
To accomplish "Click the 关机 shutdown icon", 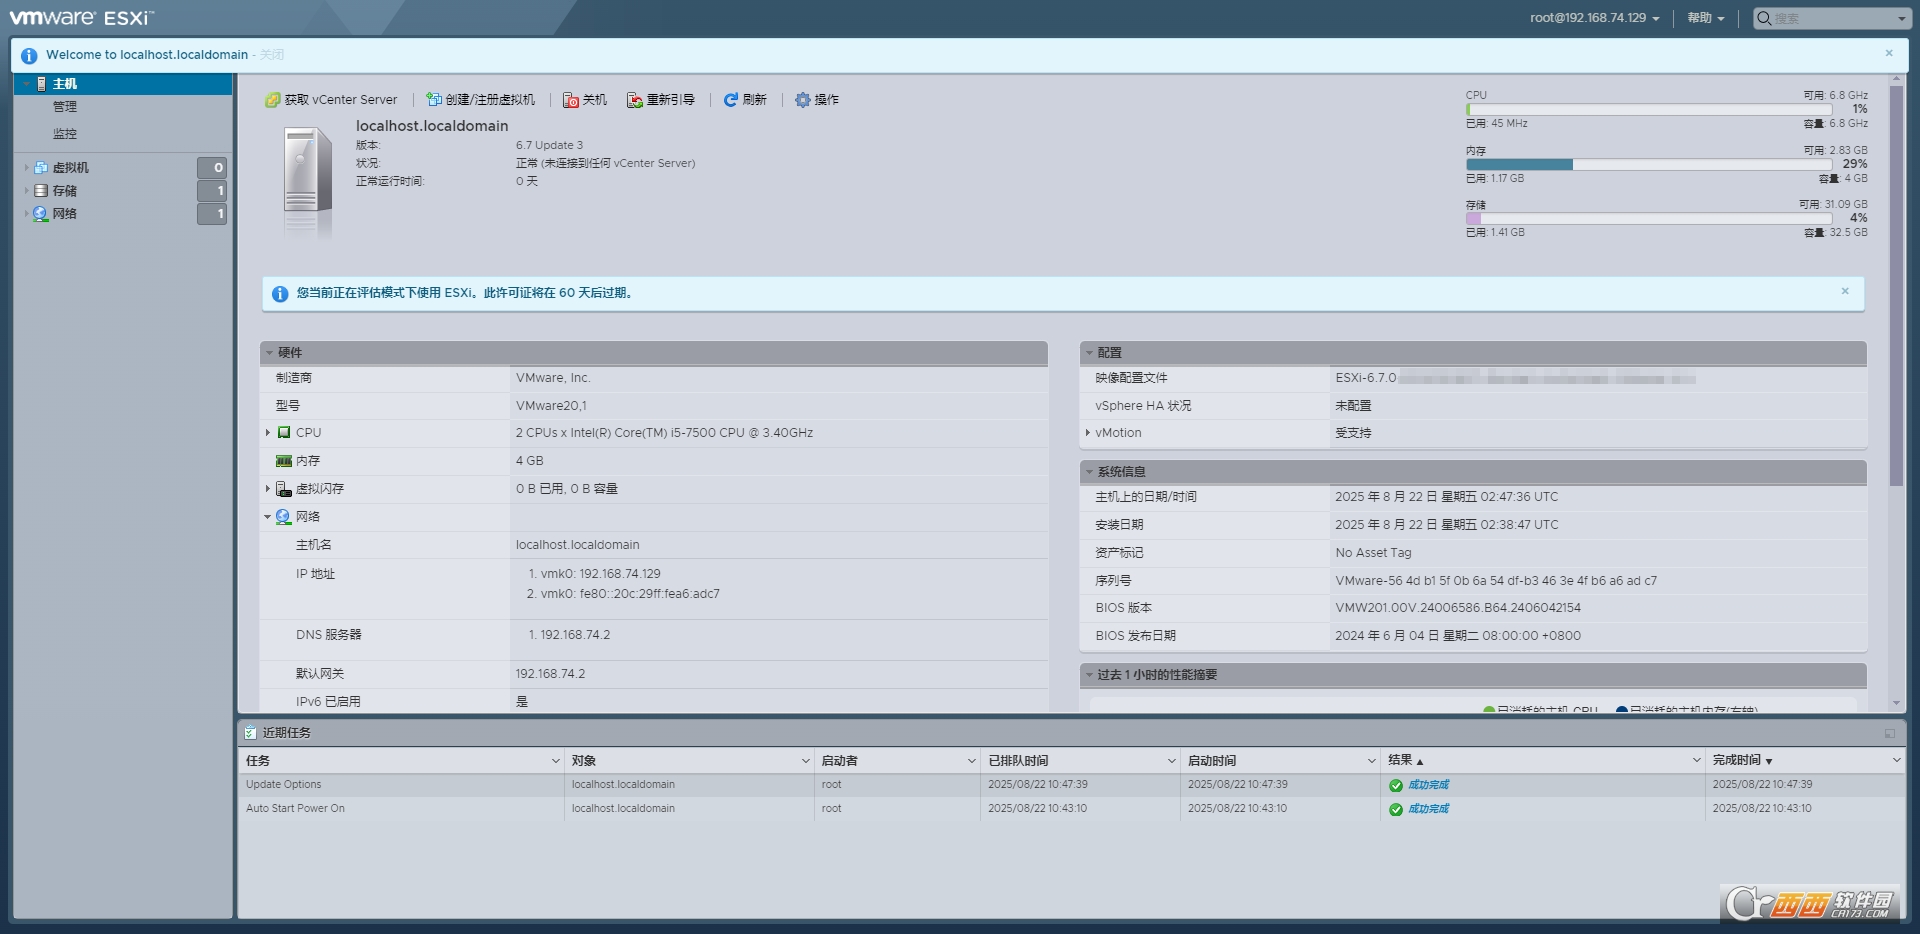I will point(571,99).
